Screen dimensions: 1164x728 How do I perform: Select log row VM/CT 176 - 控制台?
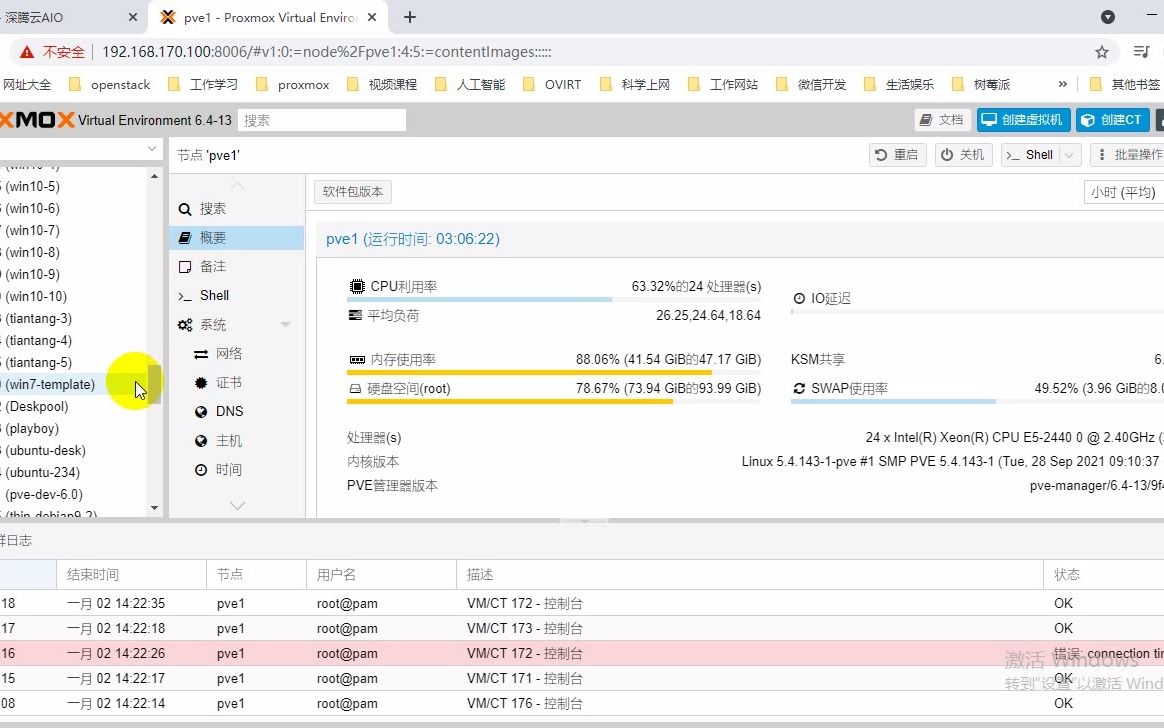tap(582, 704)
